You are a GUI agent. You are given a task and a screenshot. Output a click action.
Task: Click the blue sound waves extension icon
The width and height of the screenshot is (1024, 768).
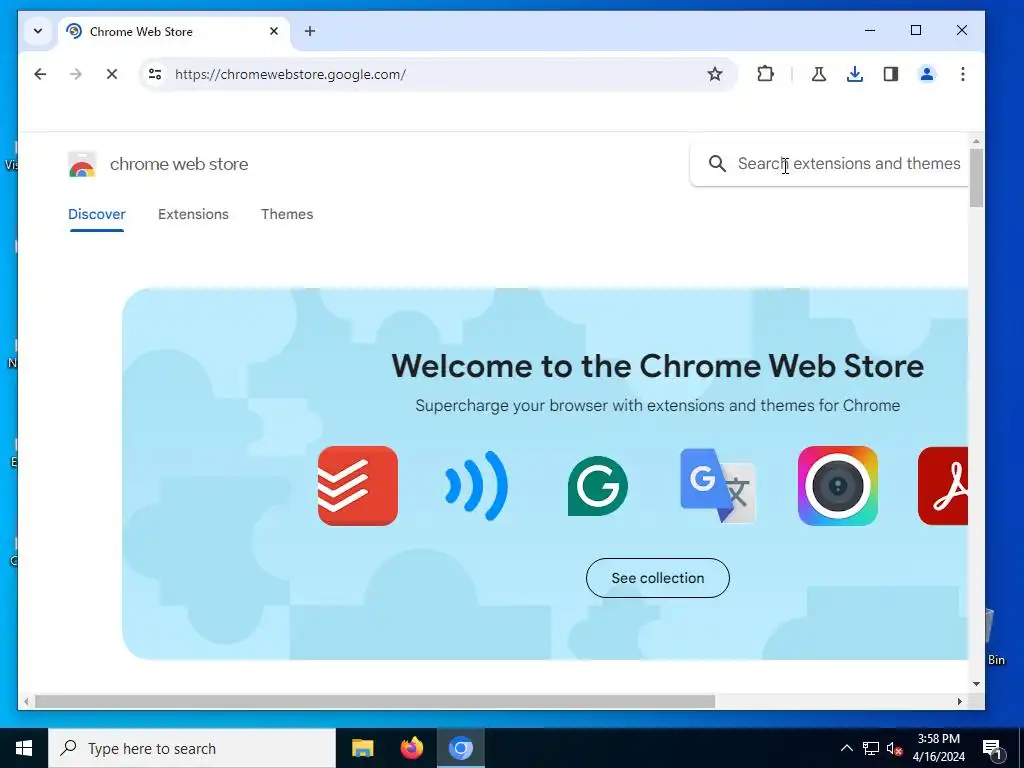477,486
